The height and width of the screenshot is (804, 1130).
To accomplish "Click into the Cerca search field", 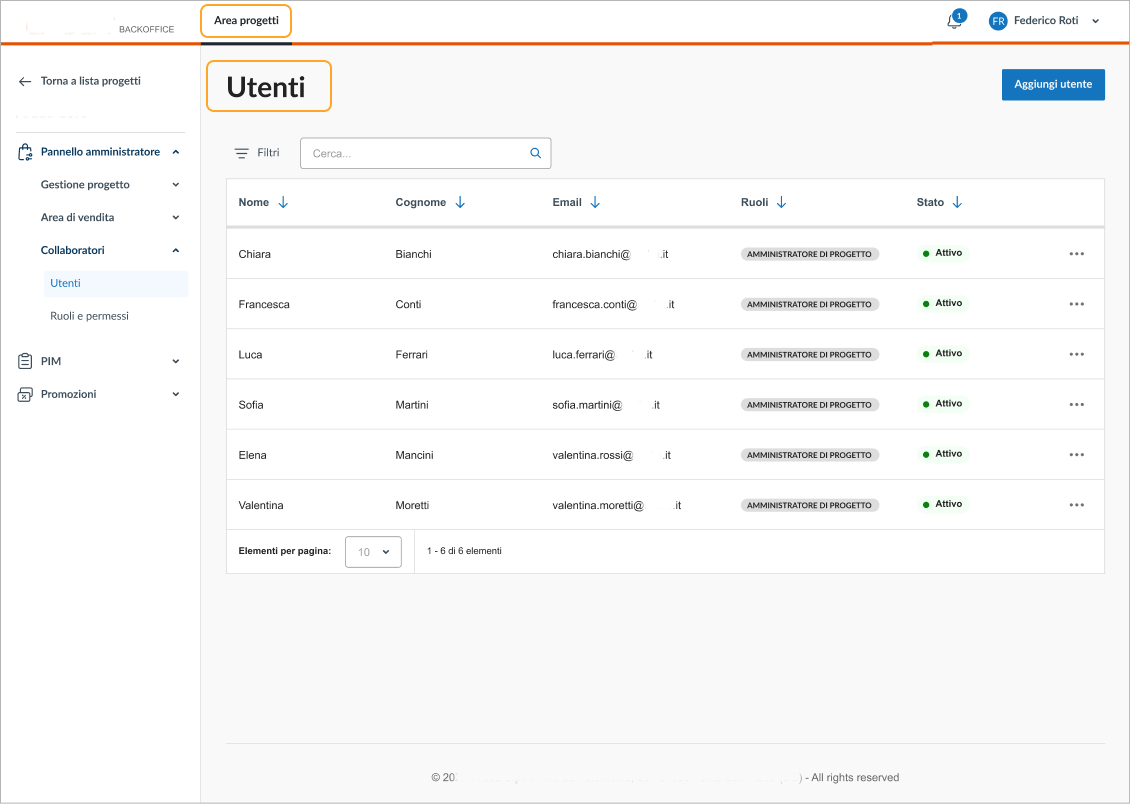I will pyautogui.click(x=415, y=153).
